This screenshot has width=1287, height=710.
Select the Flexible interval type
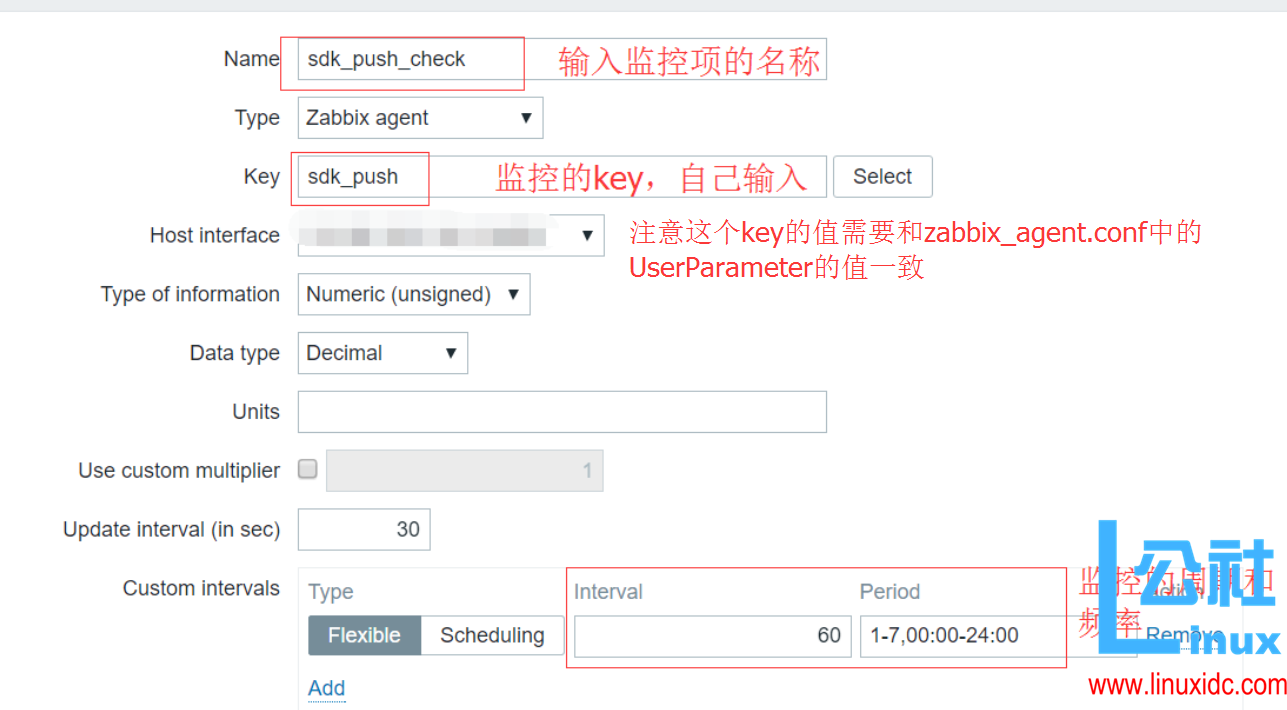[363, 634]
